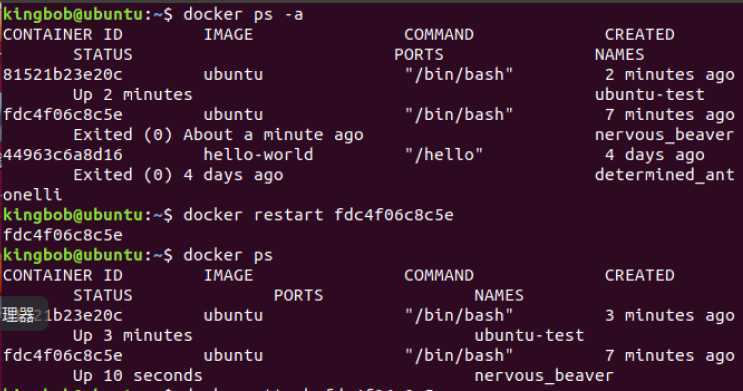Select the 'docker restart fdc4f06c8c5e' command line

(x=228, y=215)
